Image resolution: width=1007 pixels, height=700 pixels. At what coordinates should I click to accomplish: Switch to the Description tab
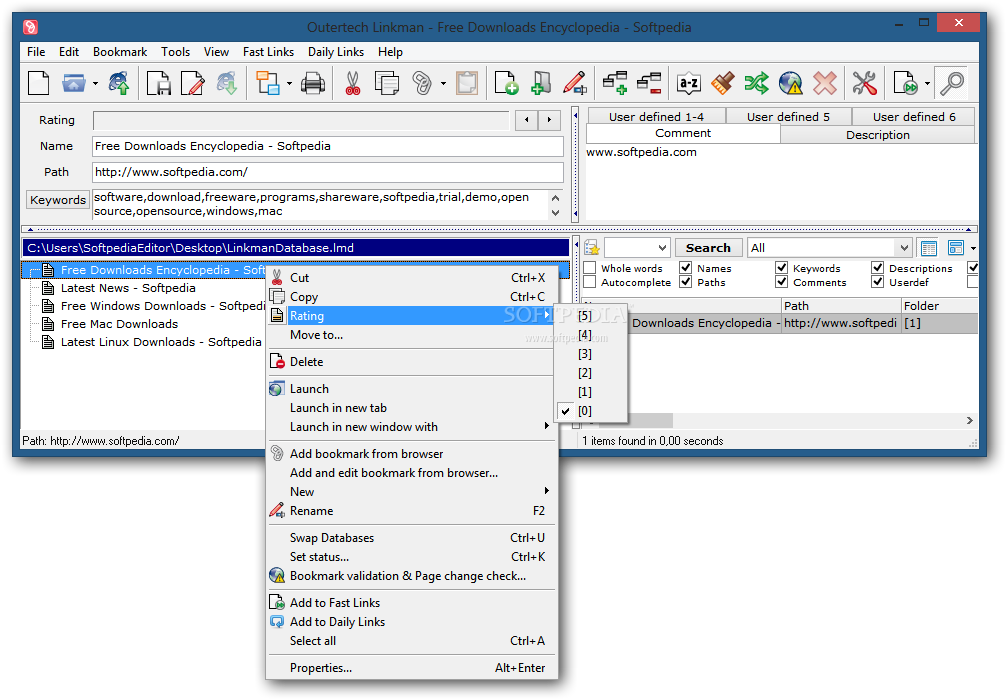(x=877, y=135)
